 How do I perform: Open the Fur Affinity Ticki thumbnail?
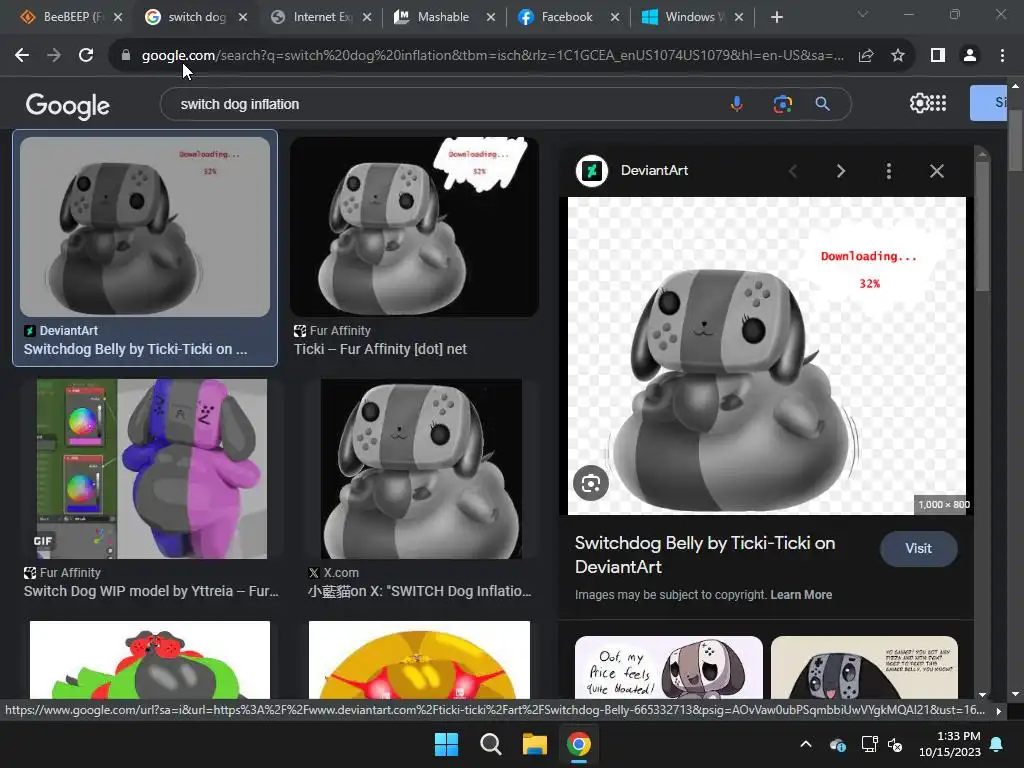pyautogui.click(x=415, y=227)
